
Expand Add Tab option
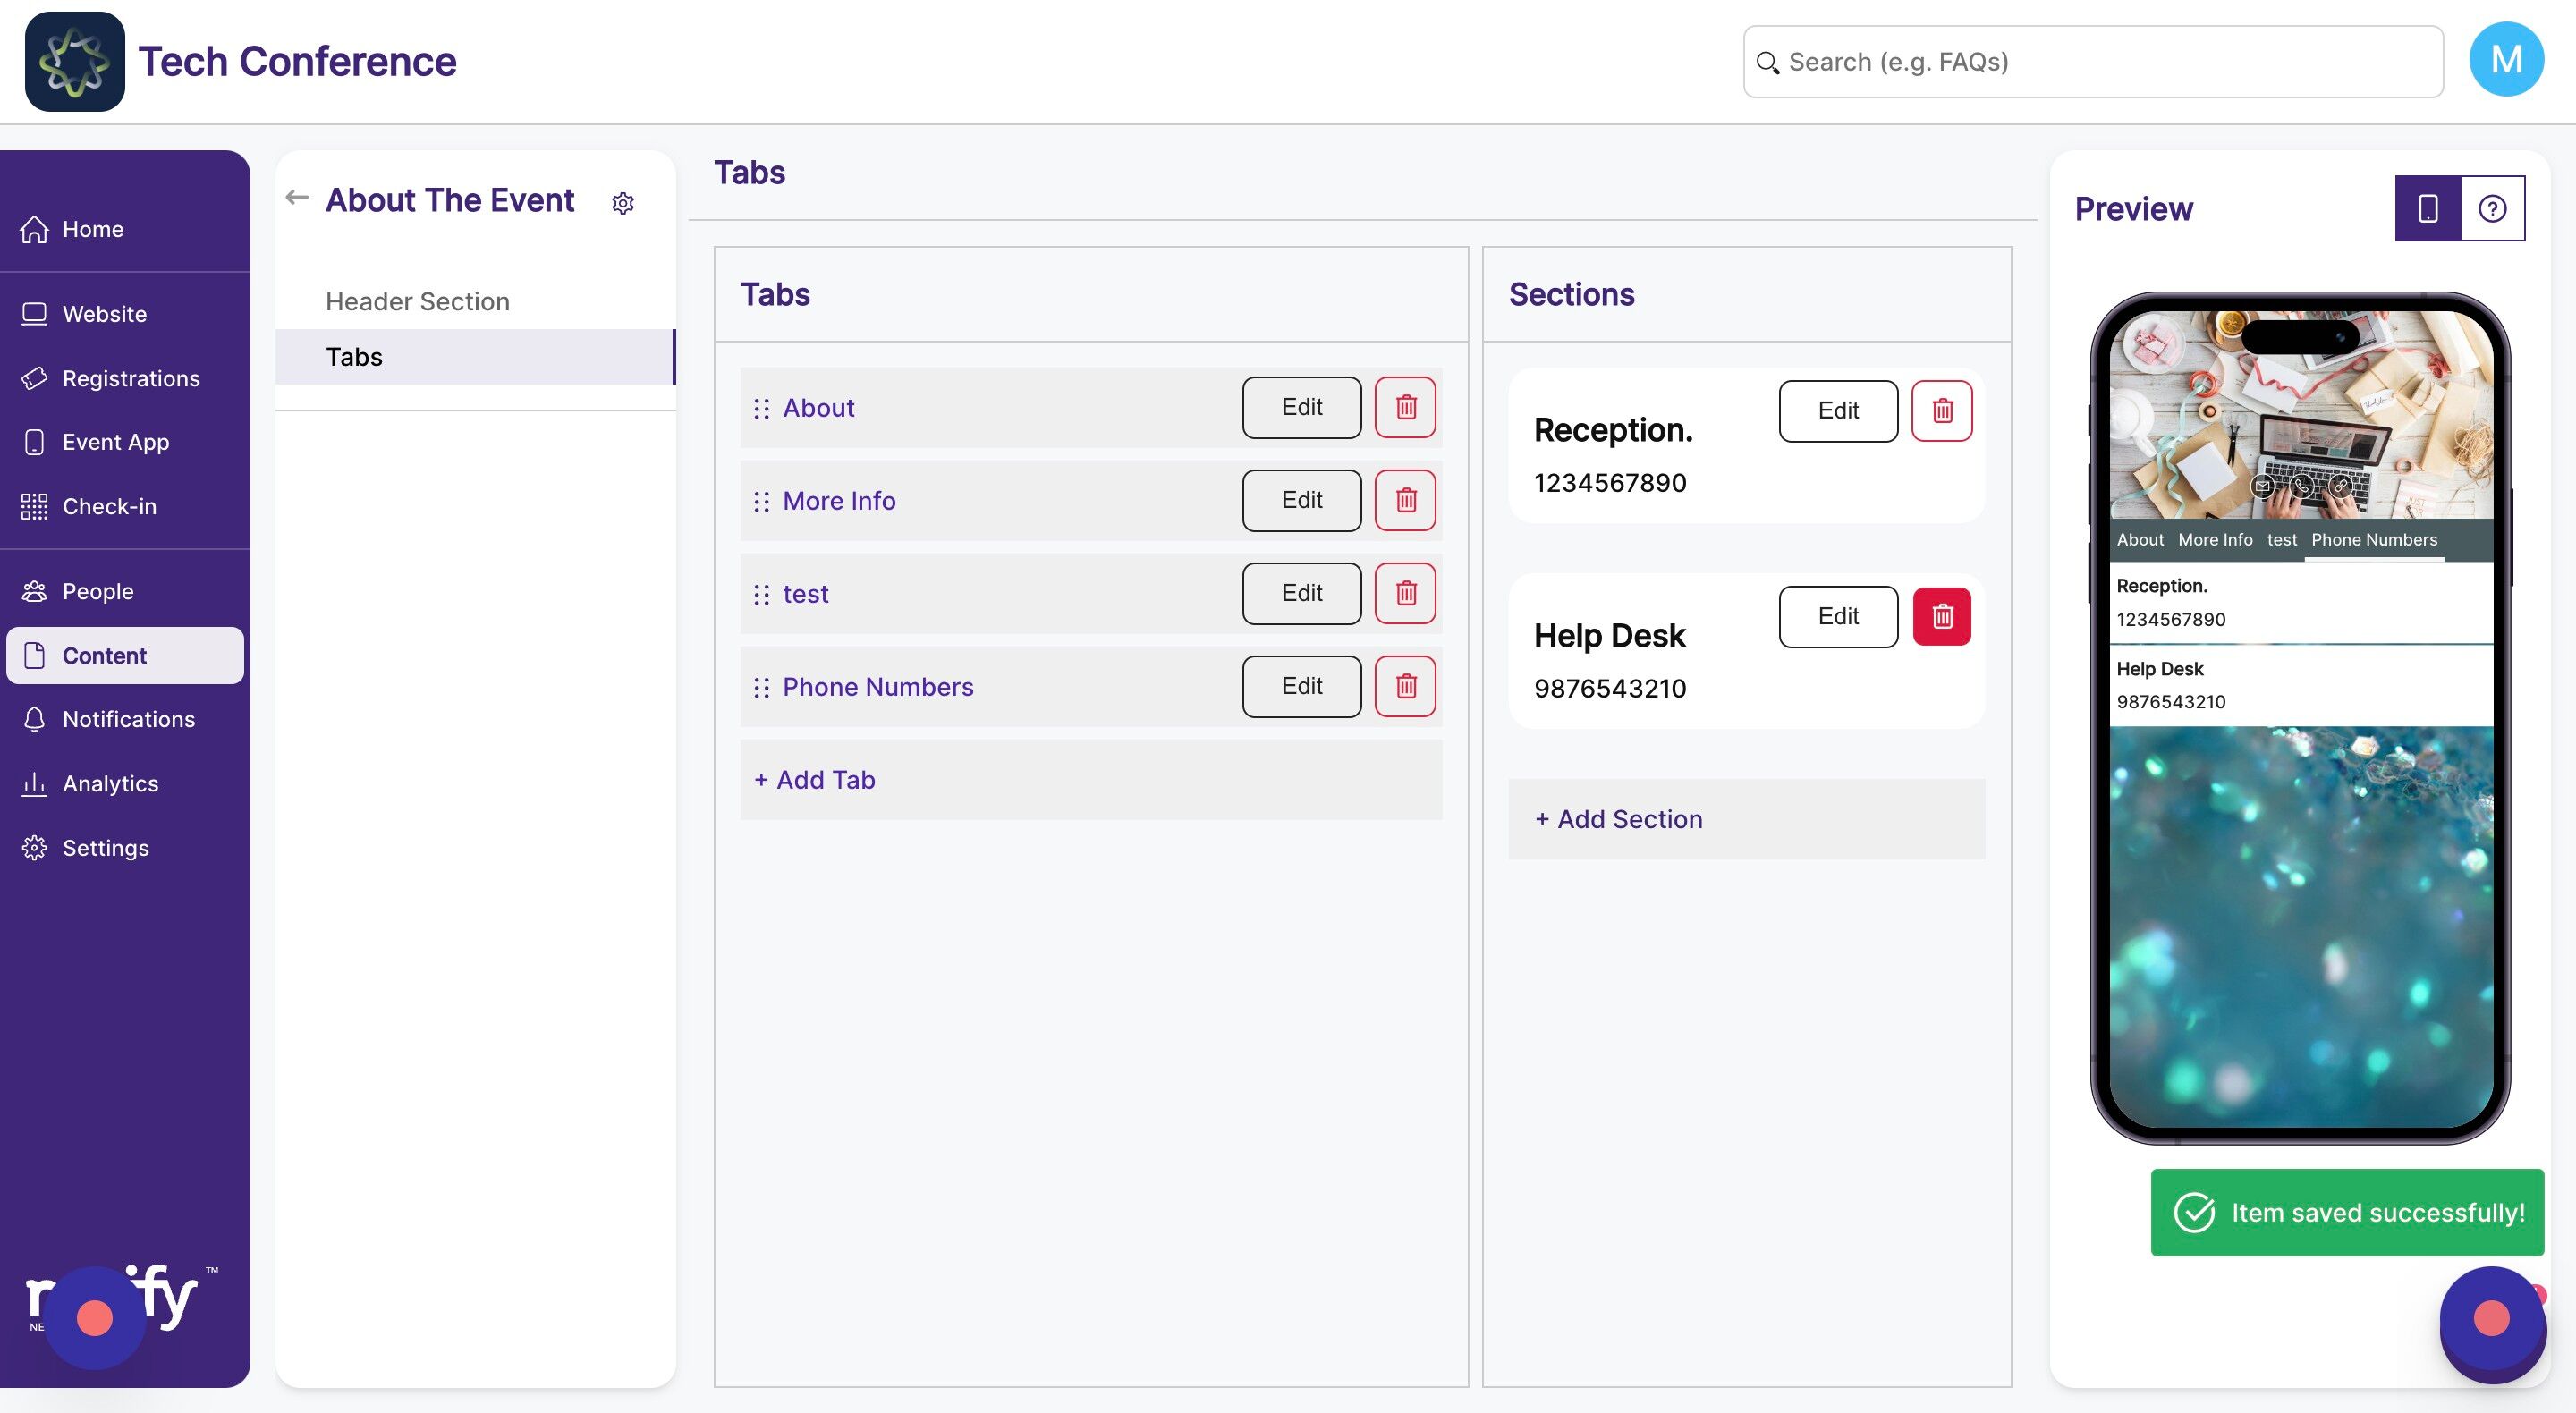pyautogui.click(x=815, y=780)
